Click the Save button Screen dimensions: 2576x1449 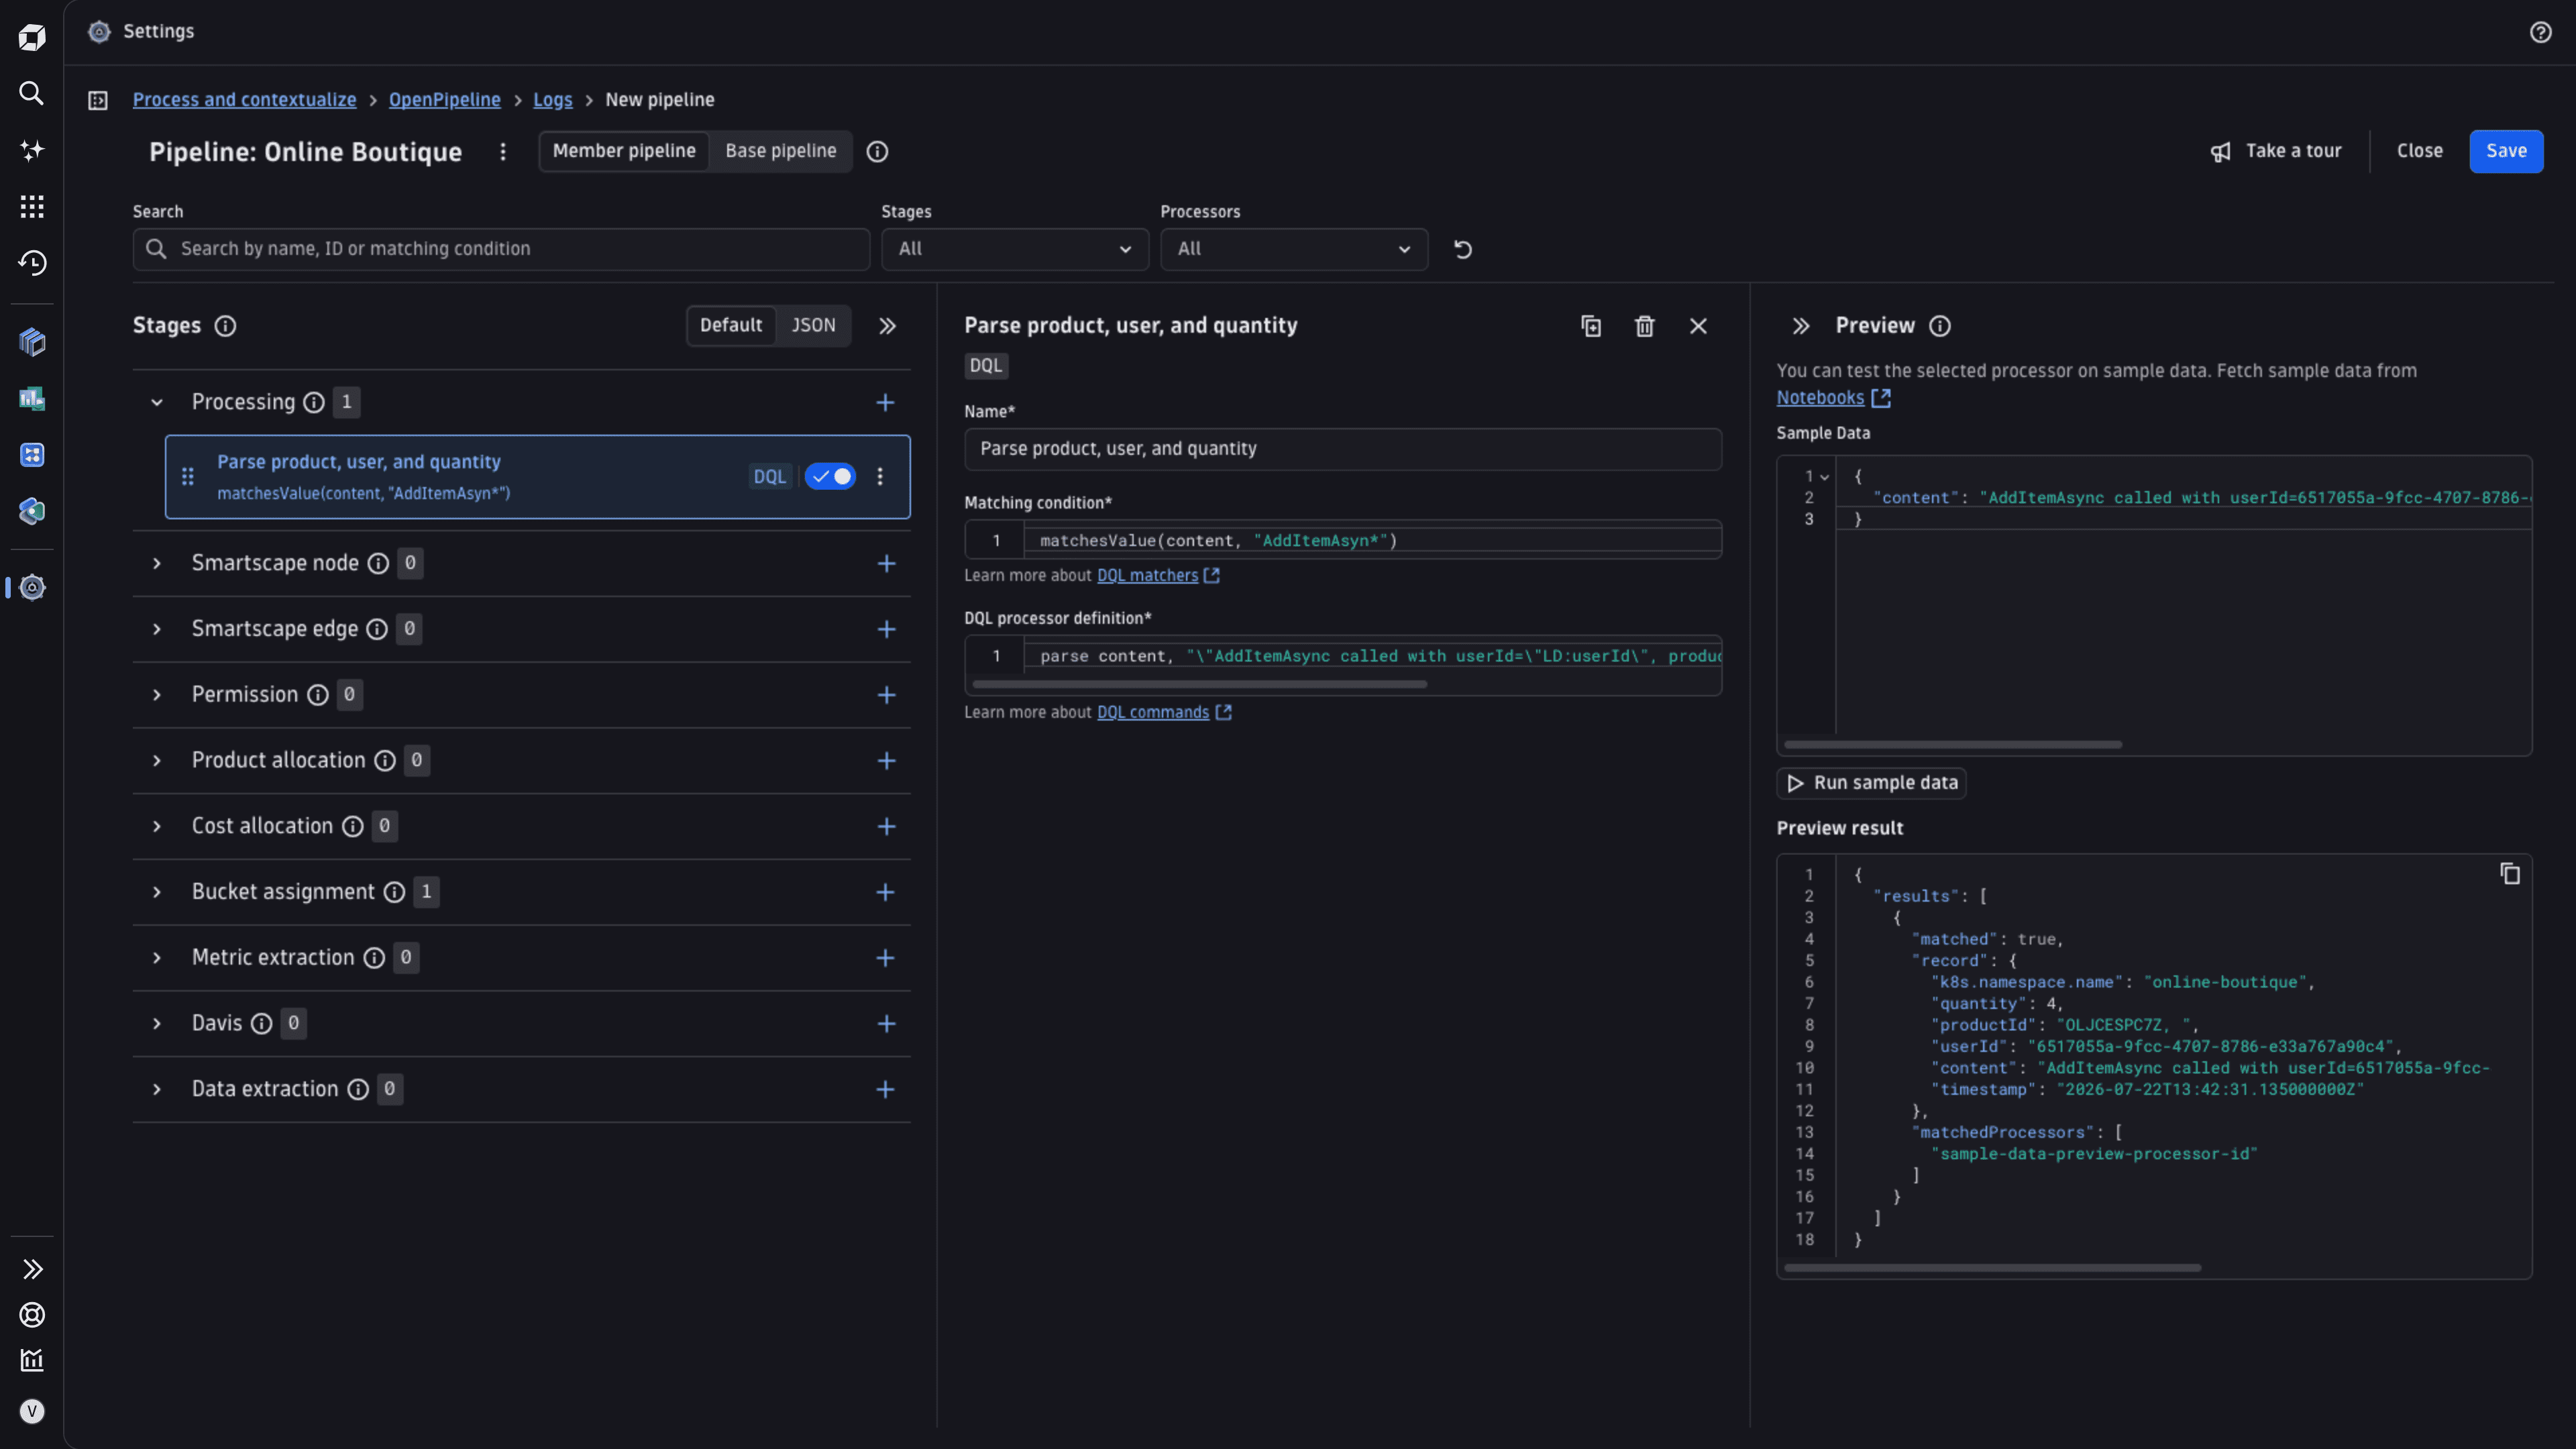[2506, 151]
